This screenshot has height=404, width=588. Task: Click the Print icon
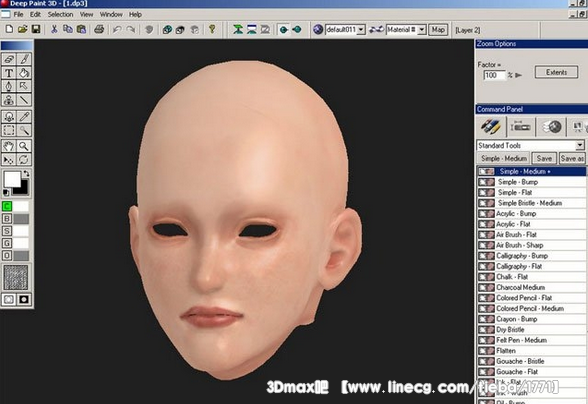click(x=99, y=29)
